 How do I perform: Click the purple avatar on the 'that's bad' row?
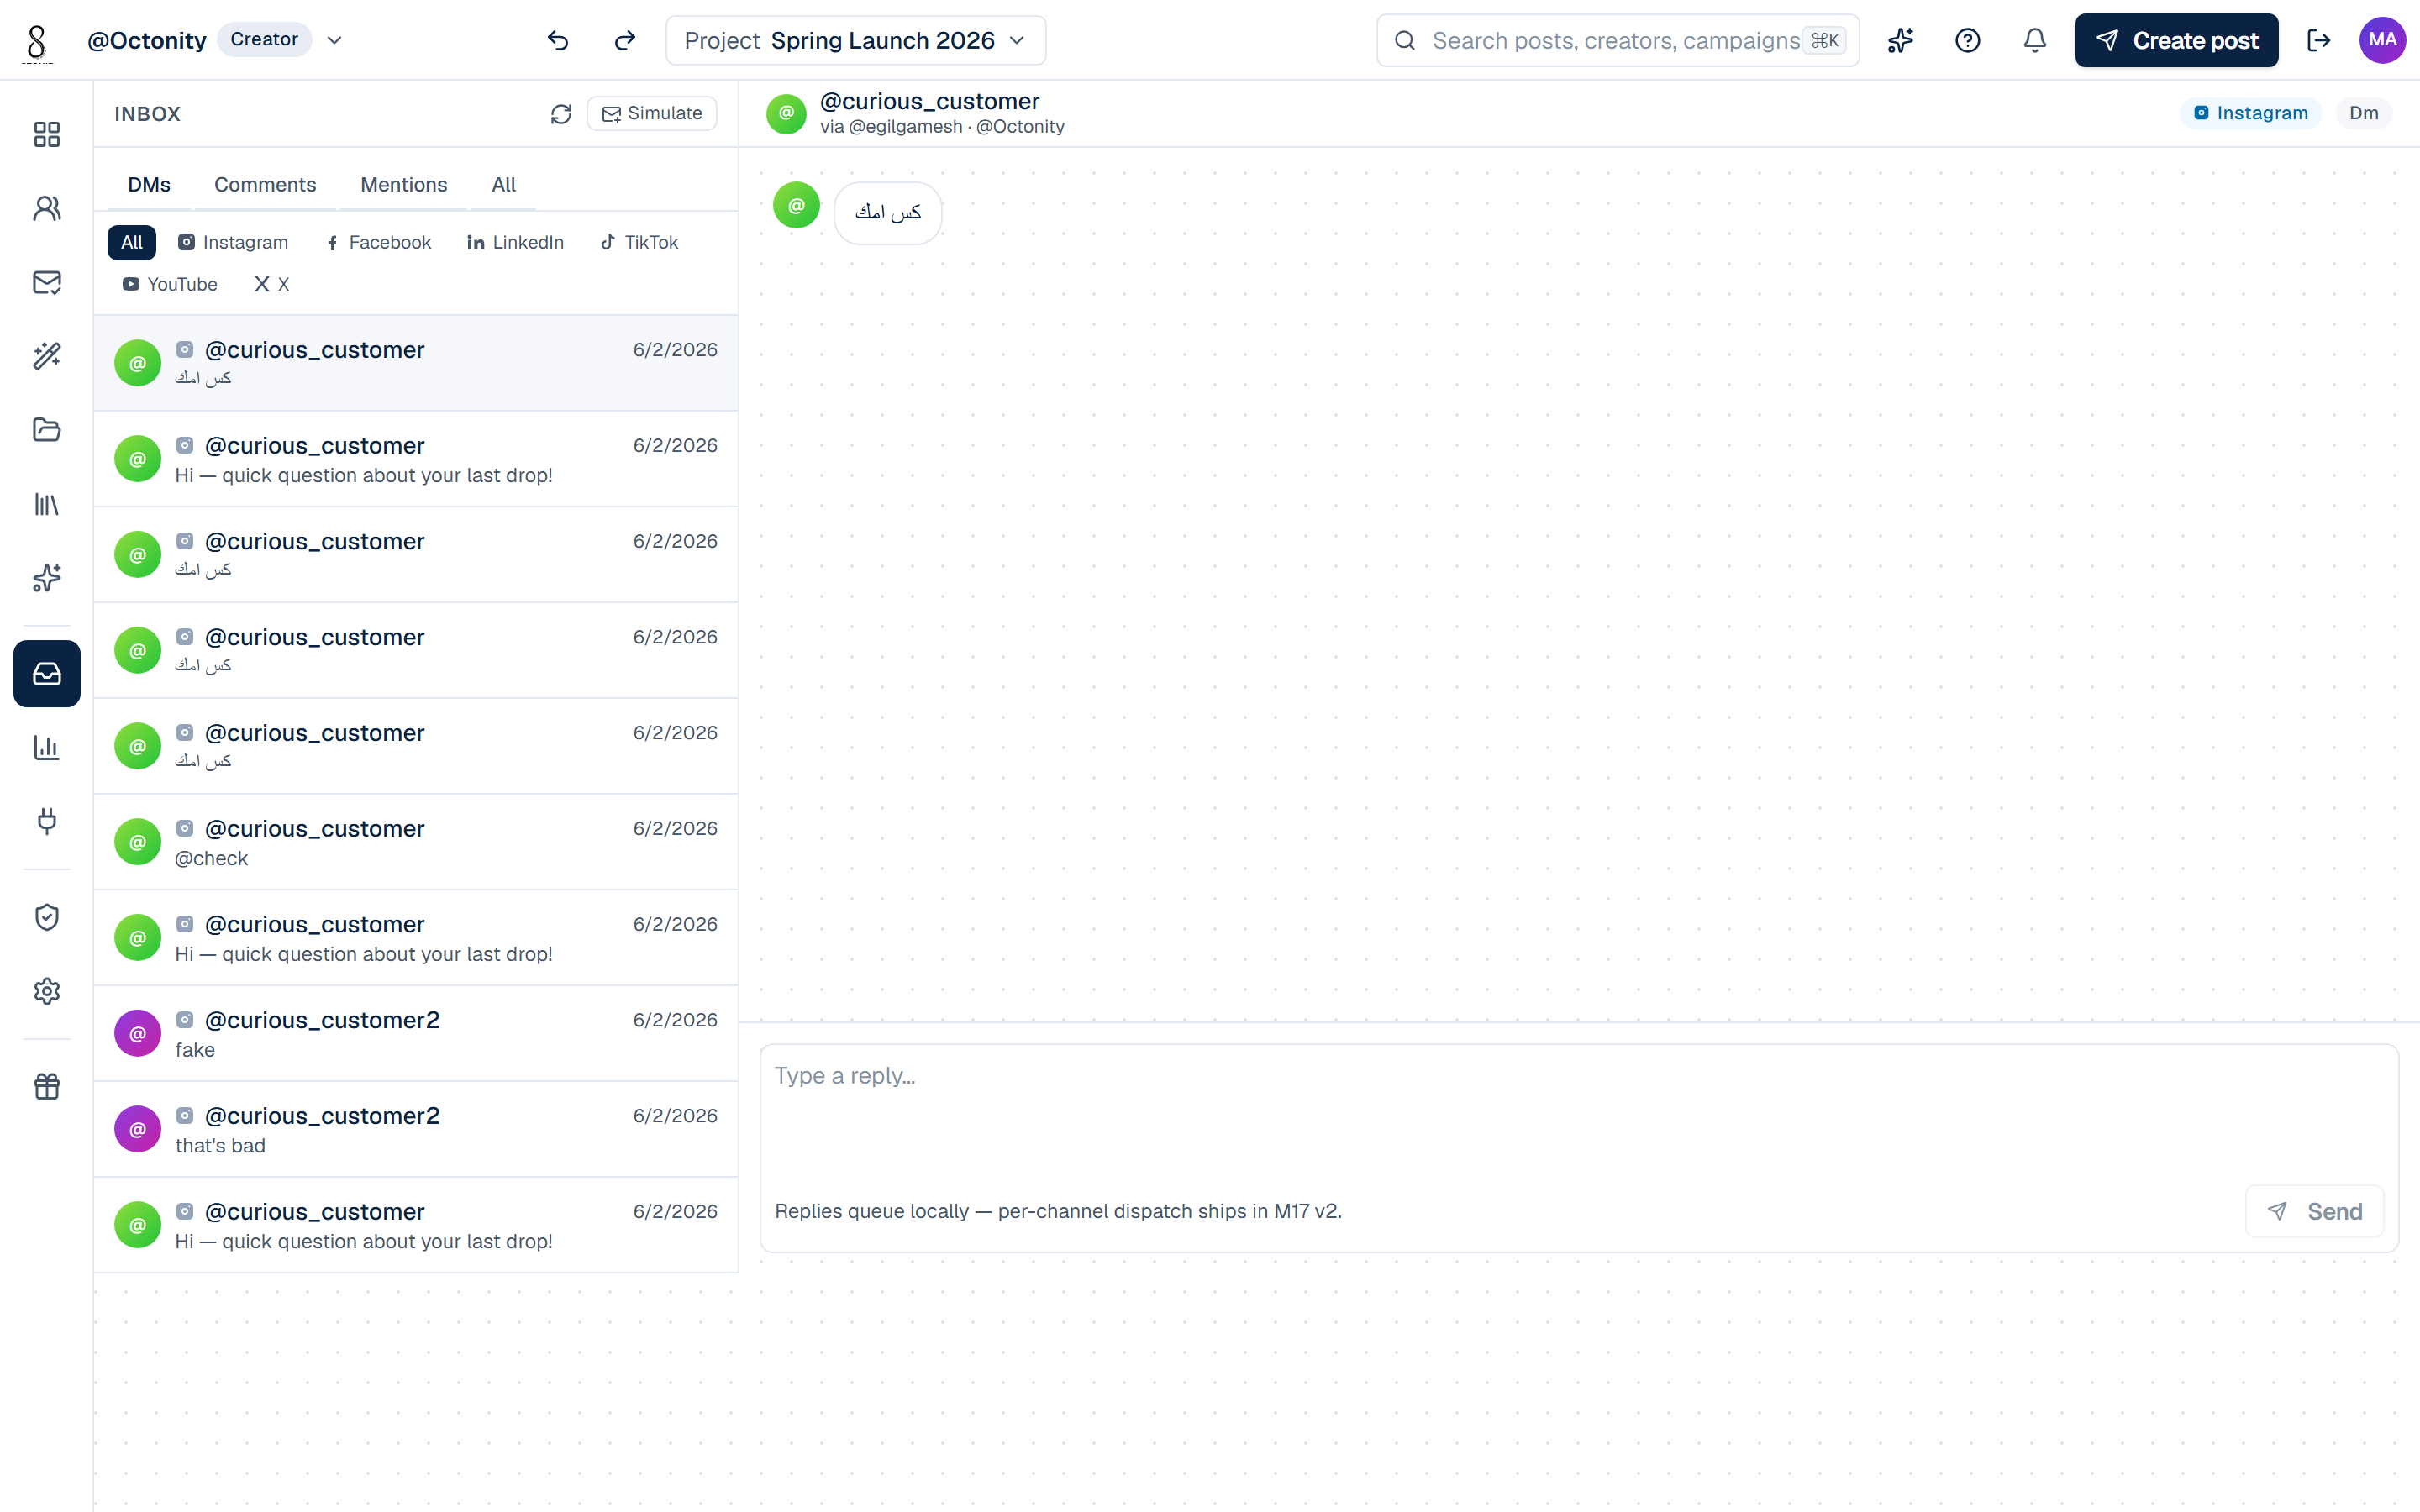(x=138, y=1129)
